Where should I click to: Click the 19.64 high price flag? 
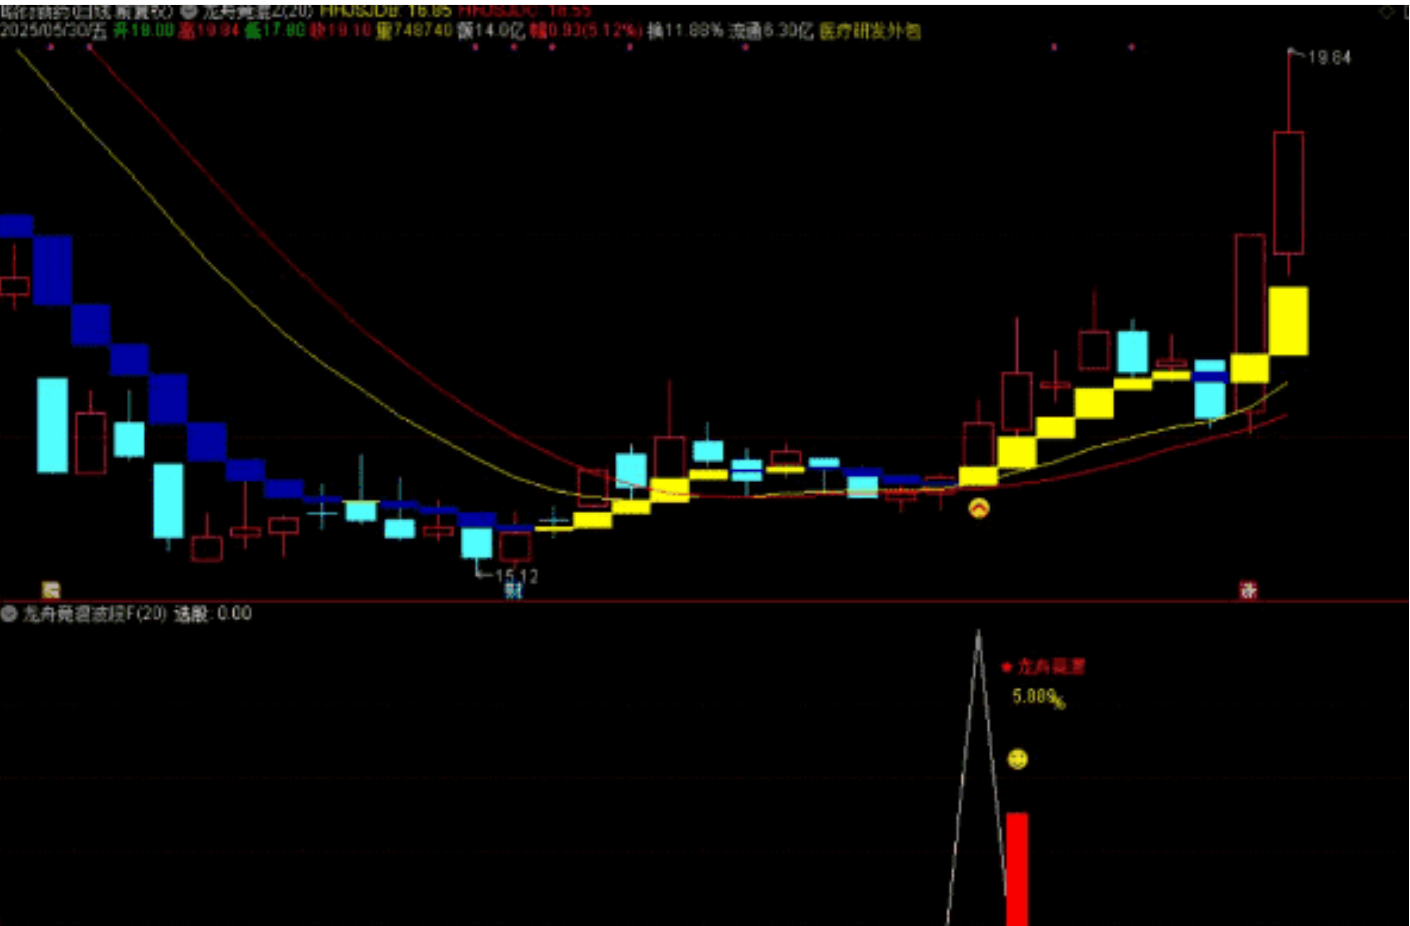[x=1326, y=57]
